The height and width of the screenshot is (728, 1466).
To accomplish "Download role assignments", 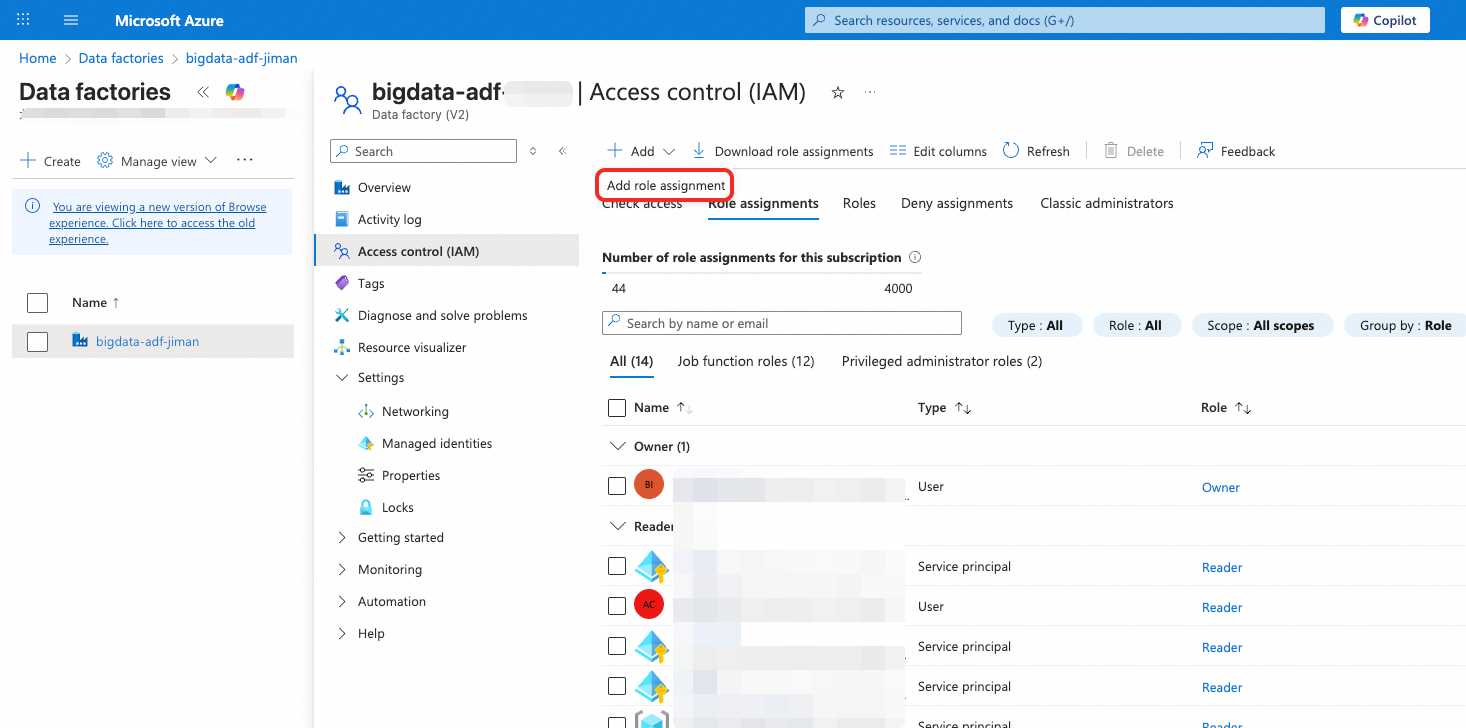I will 783,151.
